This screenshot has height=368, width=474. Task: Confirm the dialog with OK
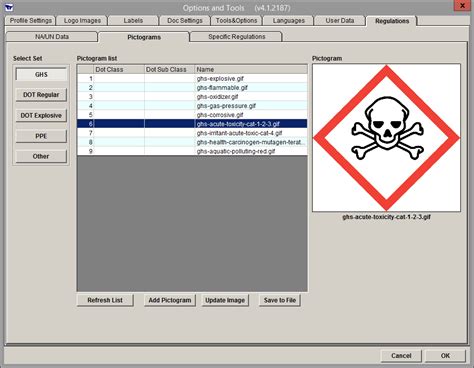click(445, 356)
